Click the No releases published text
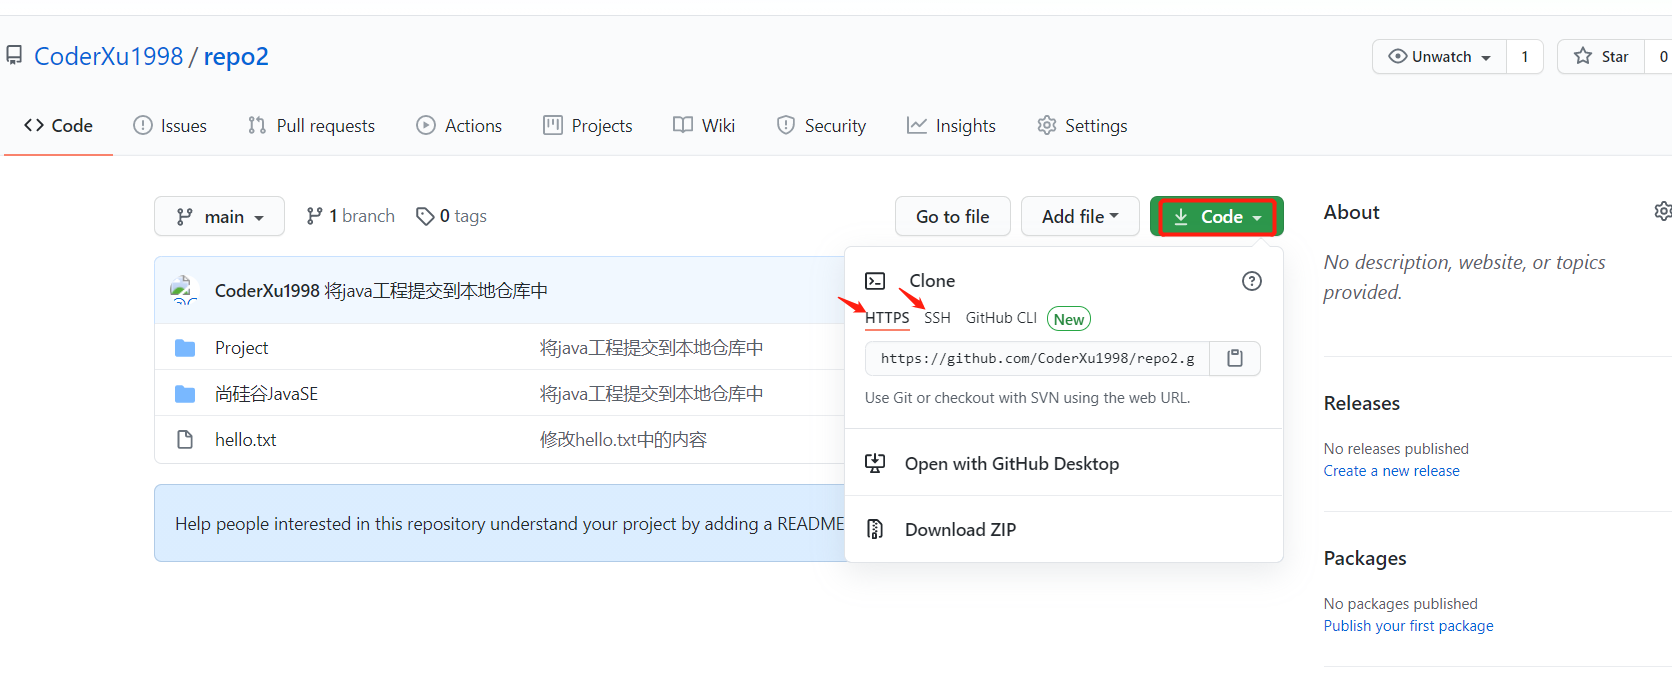 [x=1396, y=449]
